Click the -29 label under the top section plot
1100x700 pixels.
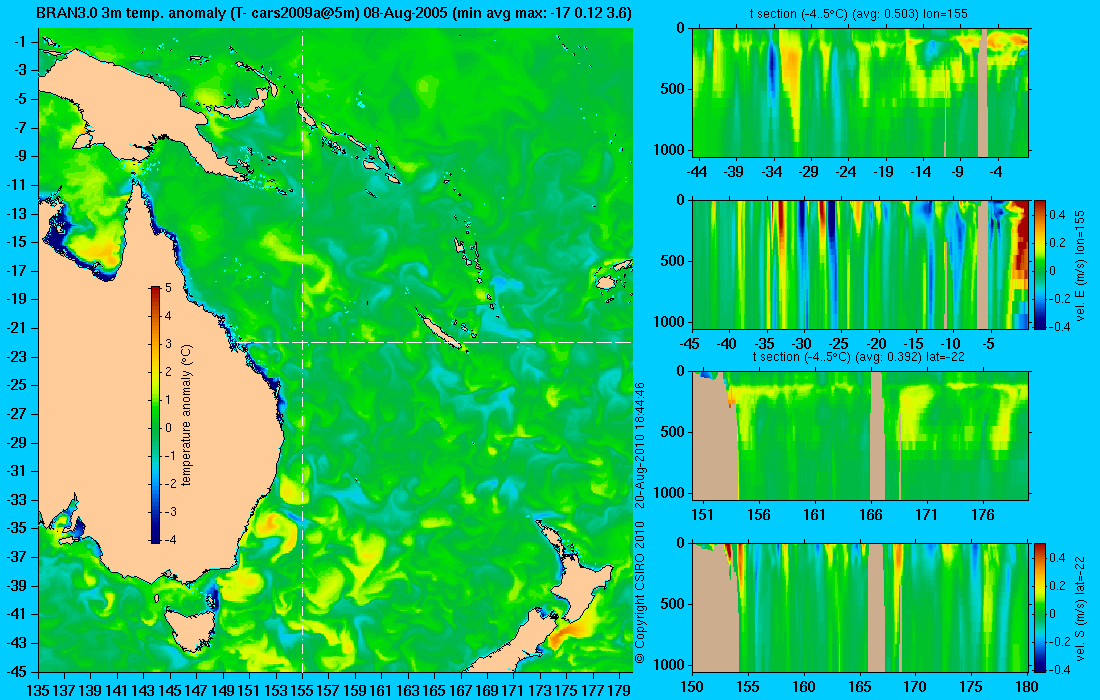tap(809, 171)
